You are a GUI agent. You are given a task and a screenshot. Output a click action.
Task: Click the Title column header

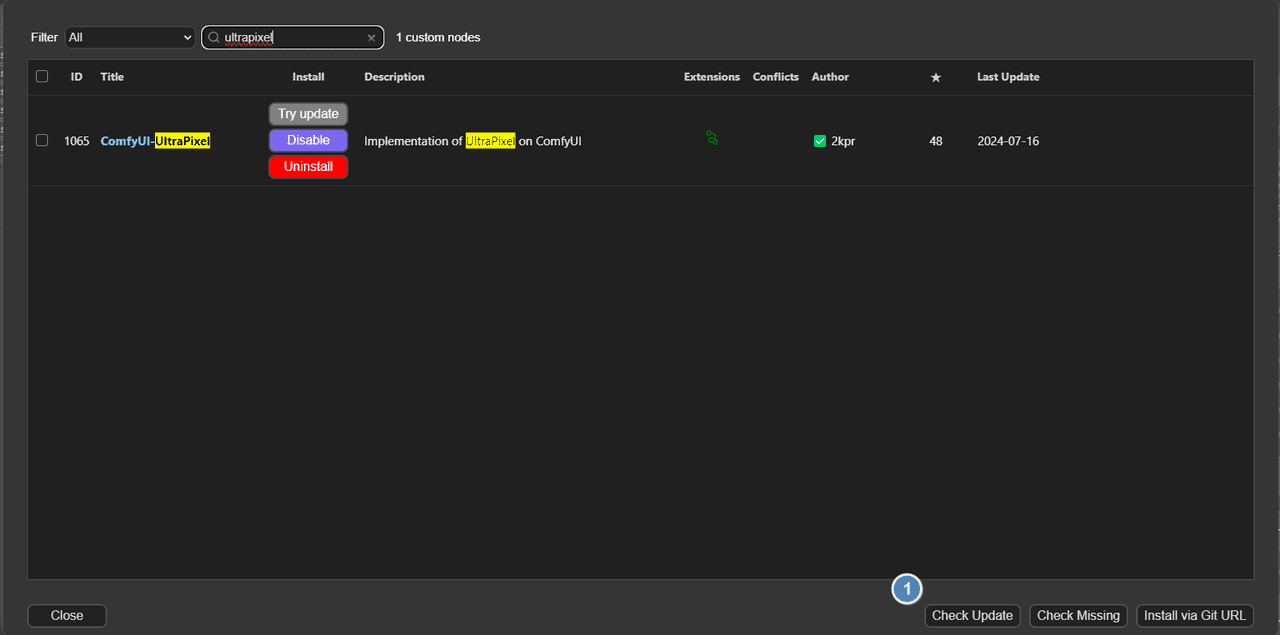pyautogui.click(x=112, y=77)
